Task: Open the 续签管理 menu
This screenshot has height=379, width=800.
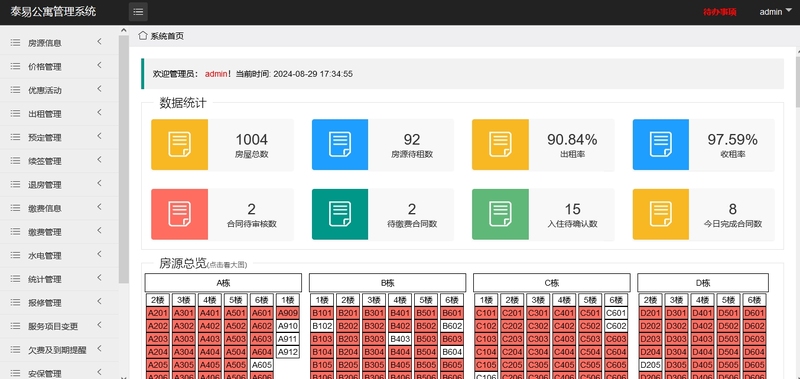Action: (59, 161)
